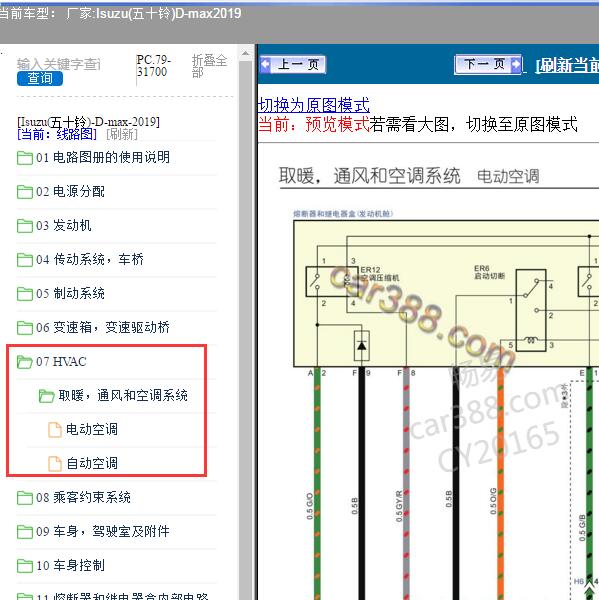Viewport: 599px width, 600px height.
Task: Expand 10 车身控制 tree item
Action: (70, 566)
